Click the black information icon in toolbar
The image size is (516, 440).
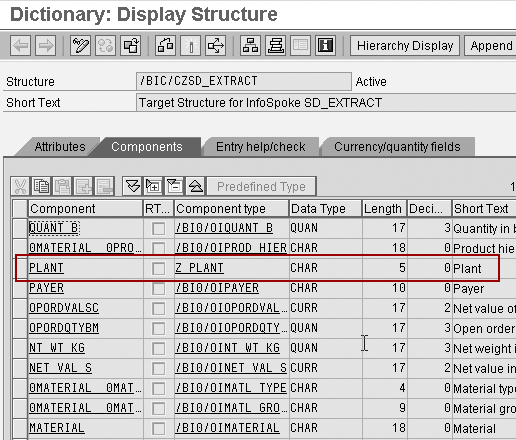tap(325, 45)
